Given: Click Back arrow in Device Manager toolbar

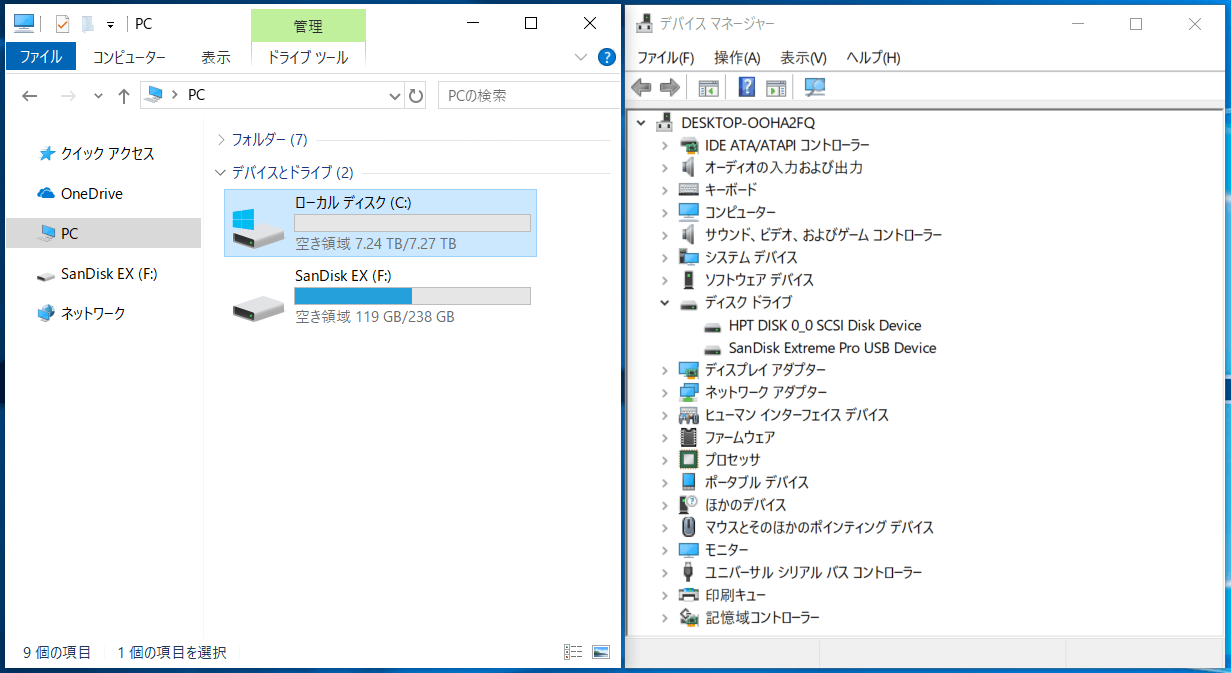Looking at the screenshot, I should 641,88.
